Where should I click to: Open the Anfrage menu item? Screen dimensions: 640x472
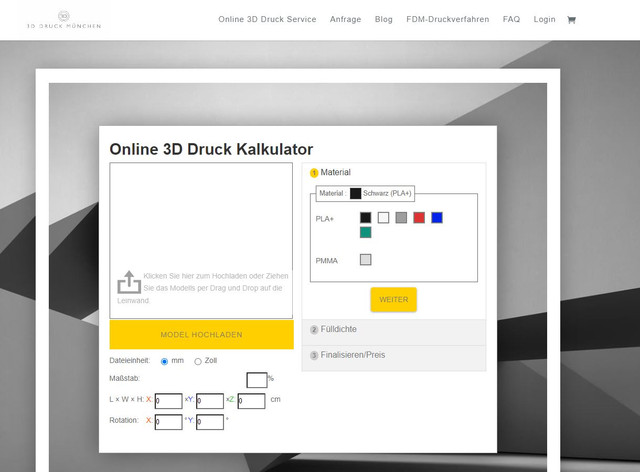coord(346,19)
